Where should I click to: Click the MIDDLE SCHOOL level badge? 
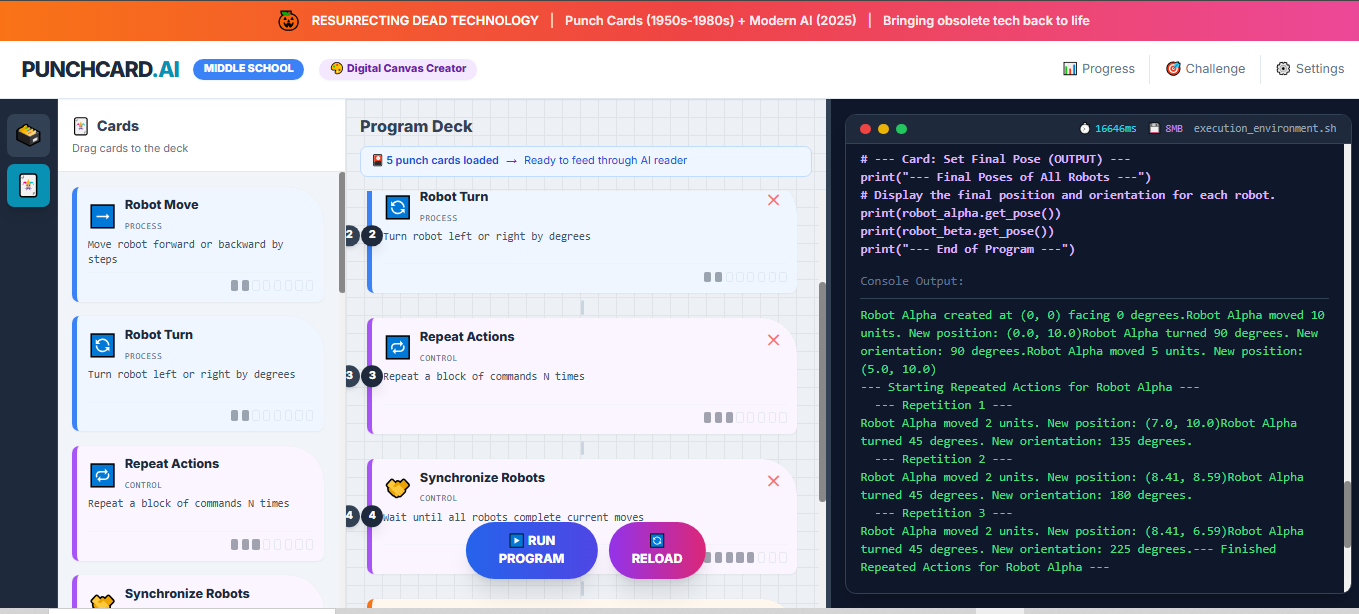248,69
